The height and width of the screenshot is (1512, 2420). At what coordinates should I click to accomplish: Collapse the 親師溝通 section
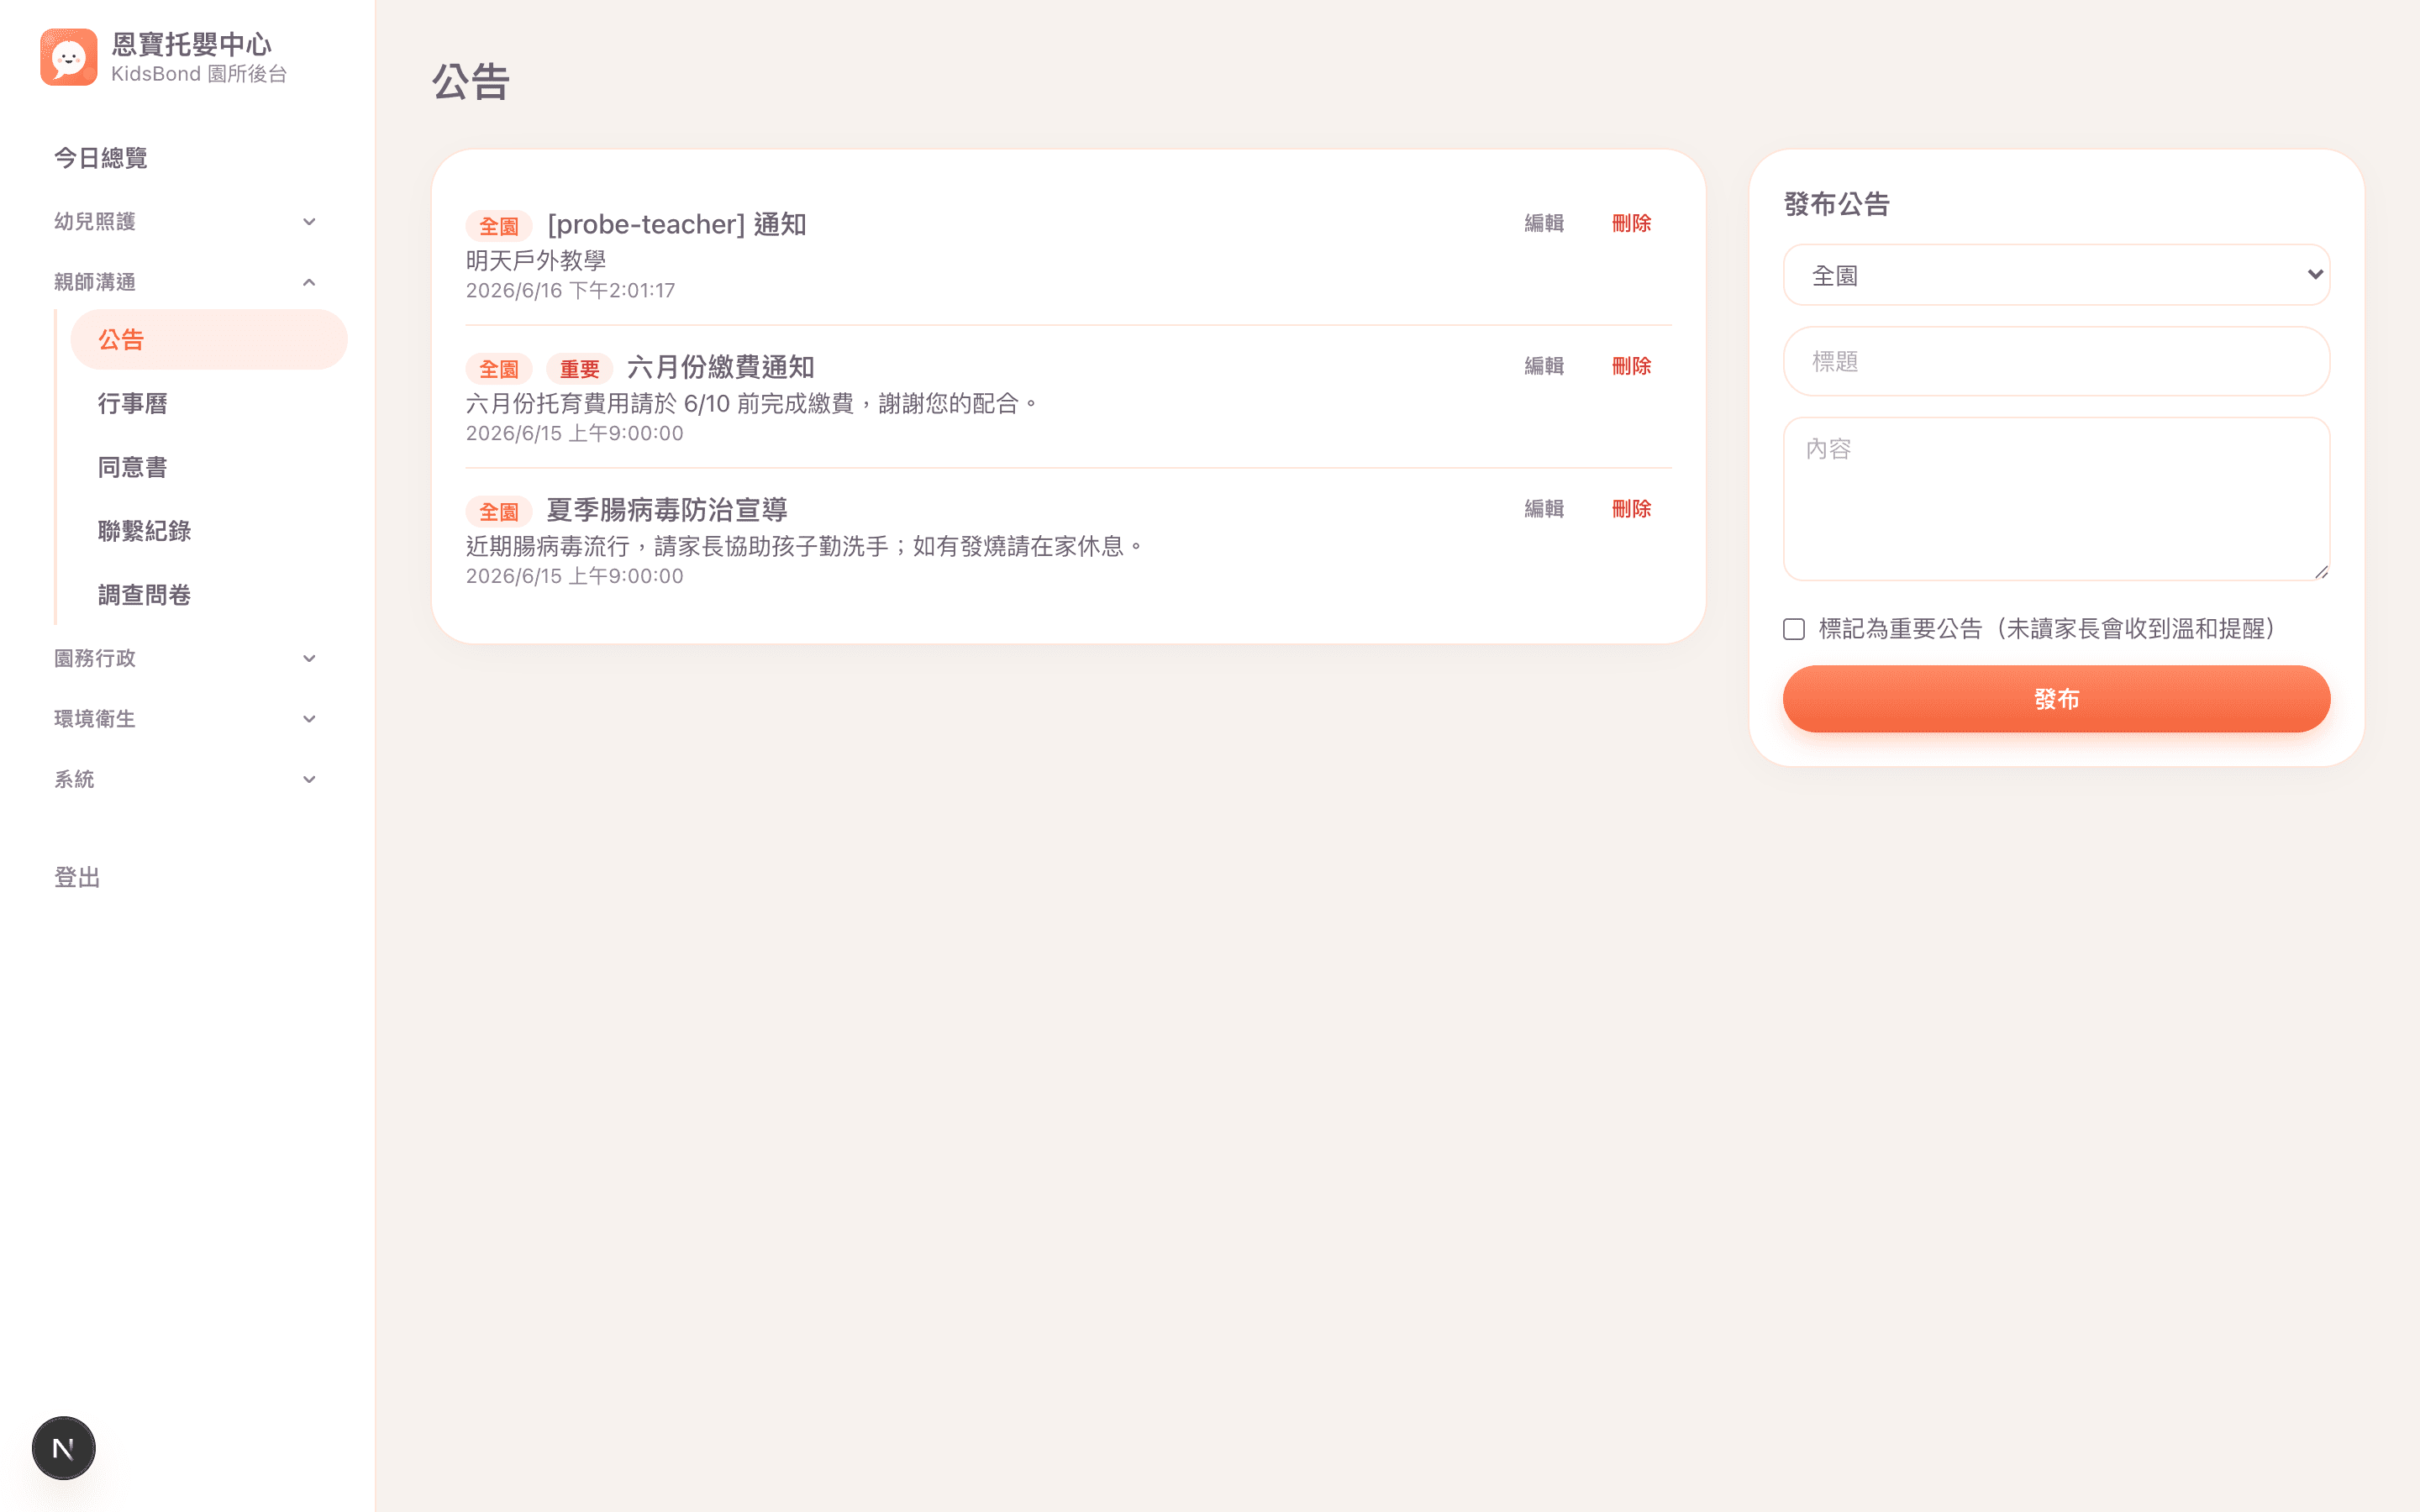(186, 282)
